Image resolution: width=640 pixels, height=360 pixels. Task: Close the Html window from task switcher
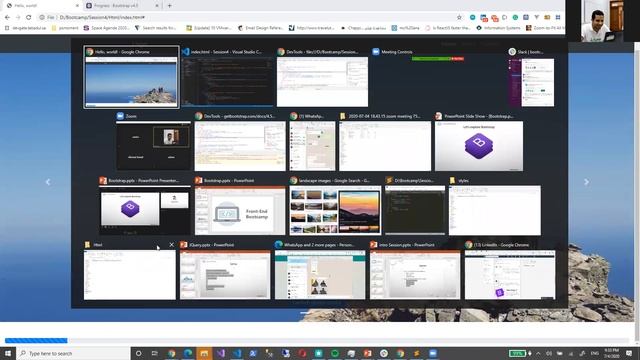tap(171, 245)
